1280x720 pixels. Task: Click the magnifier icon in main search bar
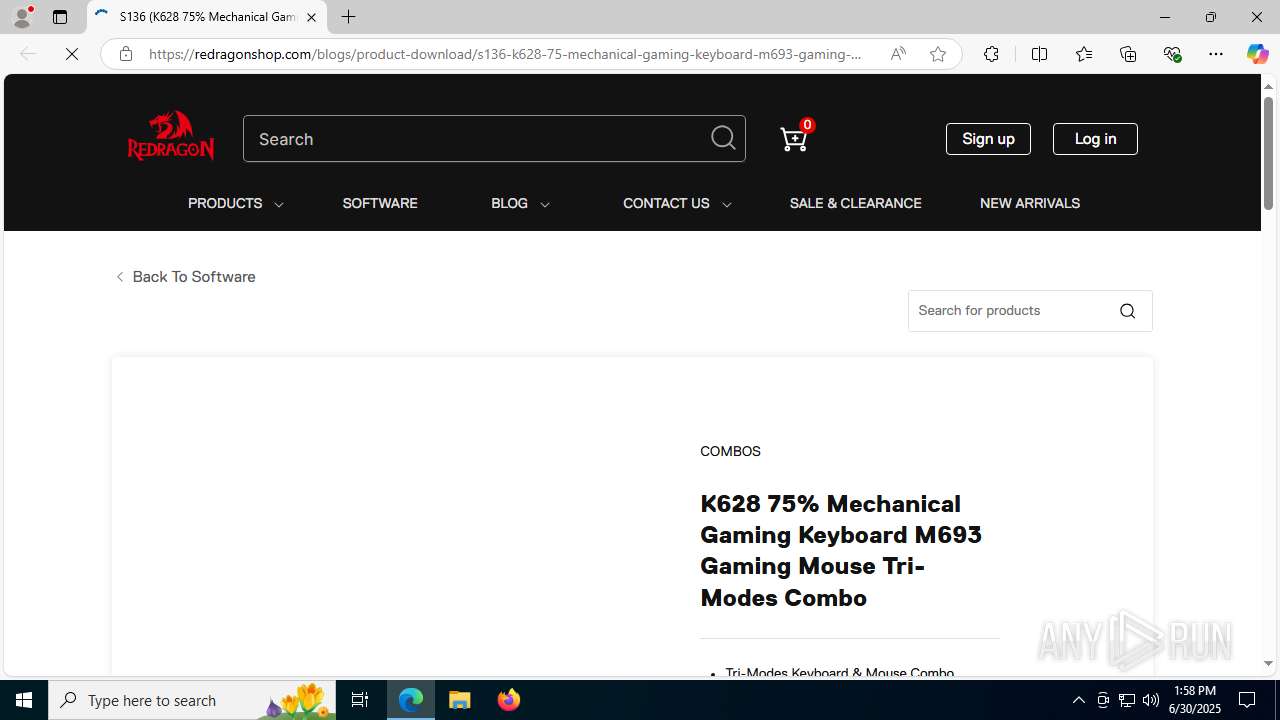723,138
